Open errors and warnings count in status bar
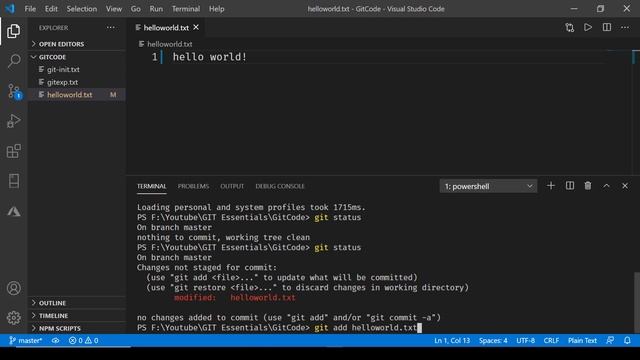The width and height of the screenshot is (640, 360). pyautogui.click(x=83, y=340)
